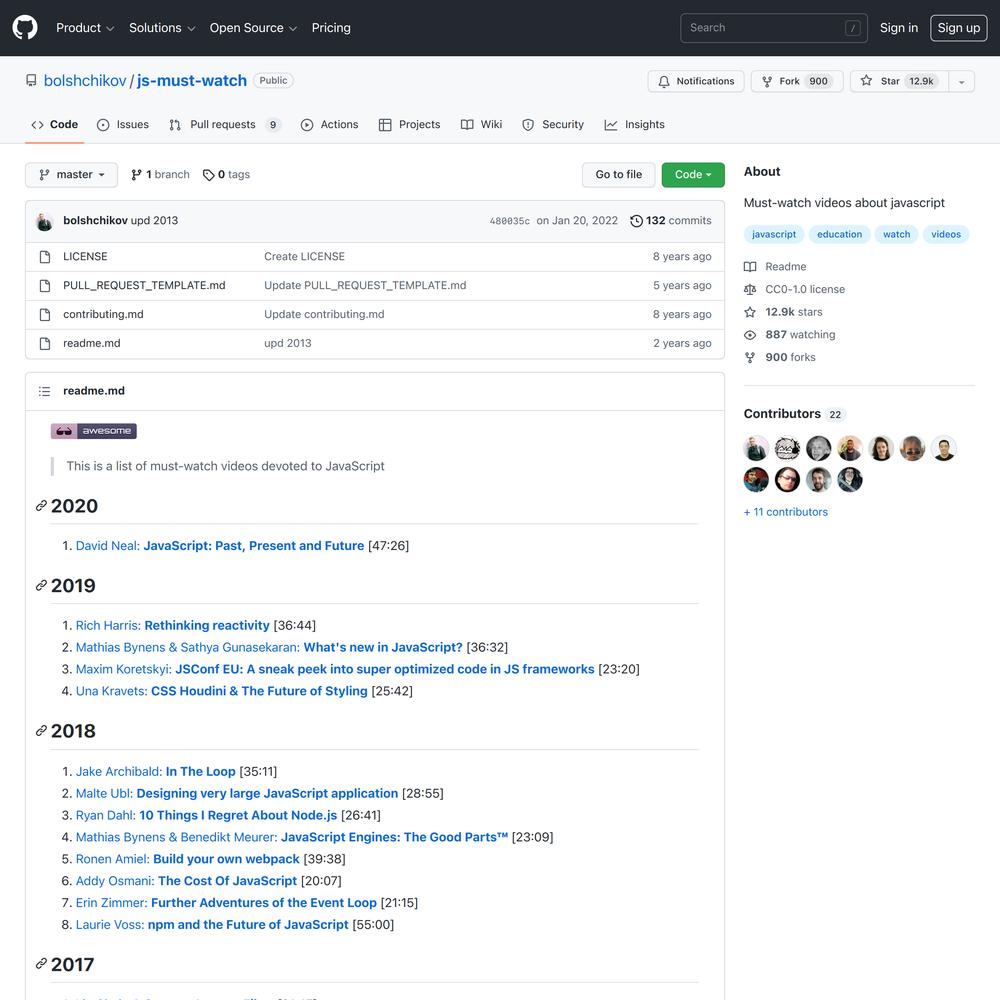Click the Sign up button
Image resolution: width=1000 pixels, height=1000 pixels.
coord(959,28)
